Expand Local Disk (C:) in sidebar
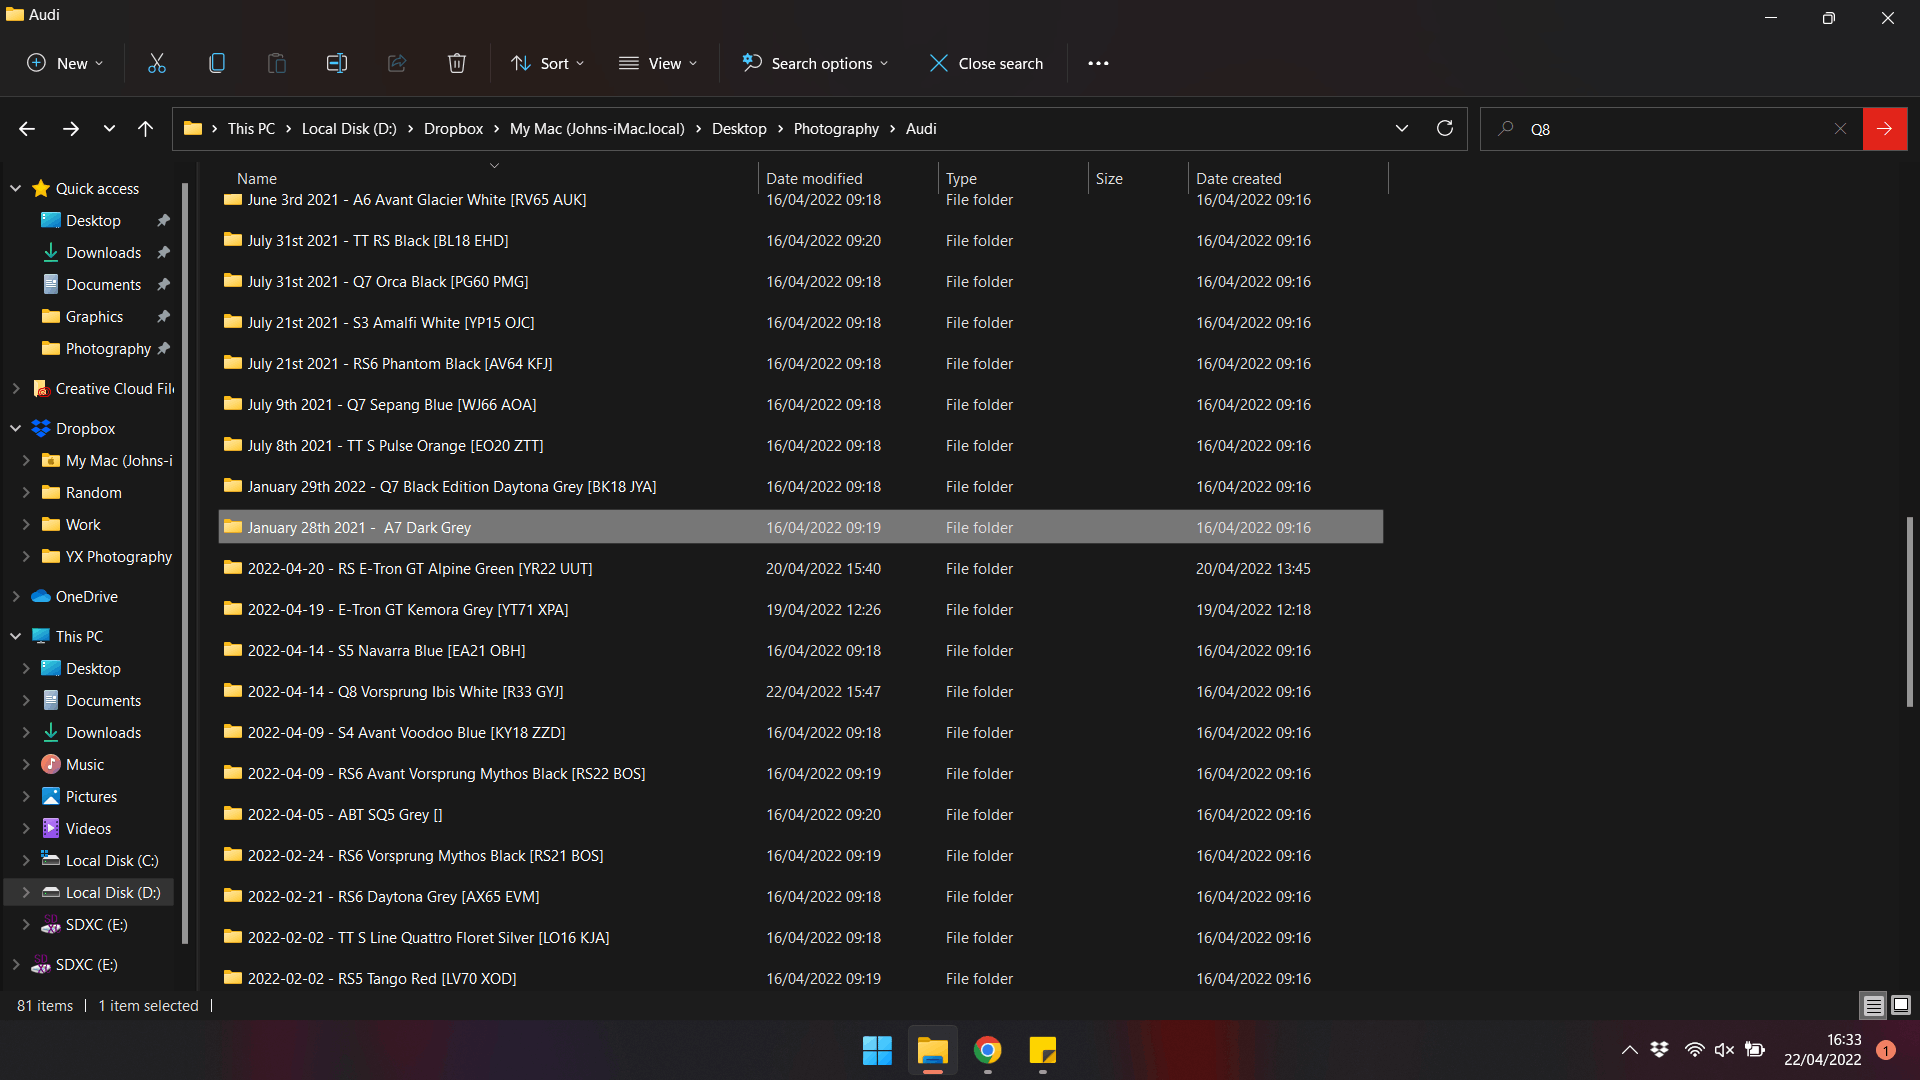This screenshot has width=1920, height=1080. click(x=26, y=860)
